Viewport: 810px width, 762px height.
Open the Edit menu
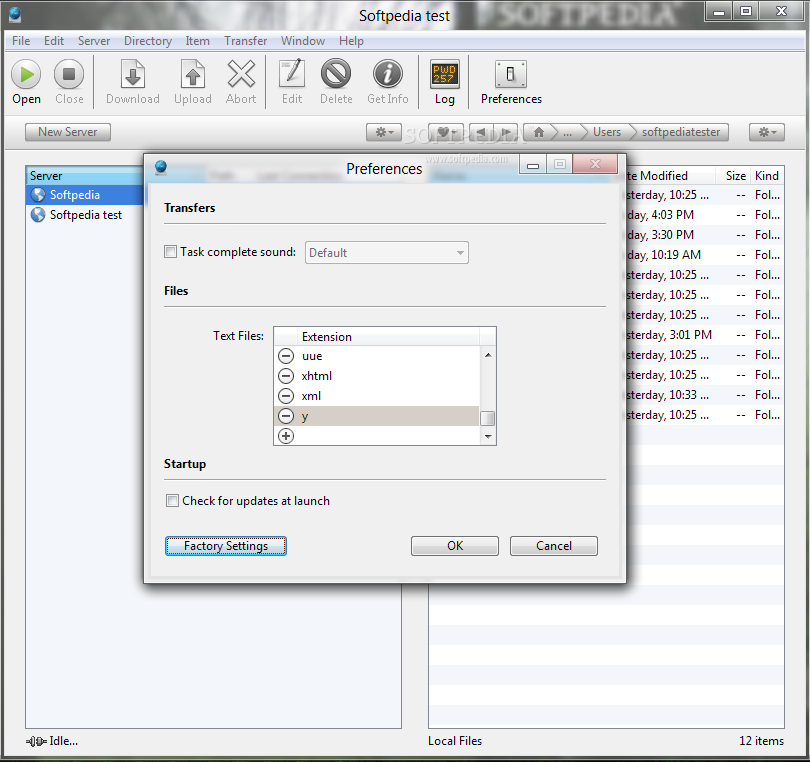pyautogui.click(x=54, y=41)
